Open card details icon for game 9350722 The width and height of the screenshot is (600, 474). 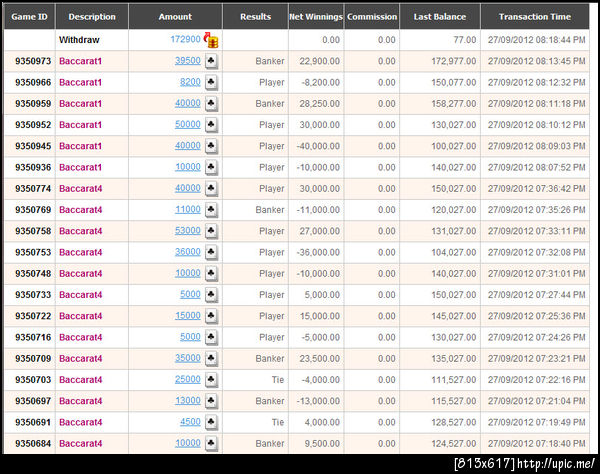pyautogui.click(x=212, y=316)
